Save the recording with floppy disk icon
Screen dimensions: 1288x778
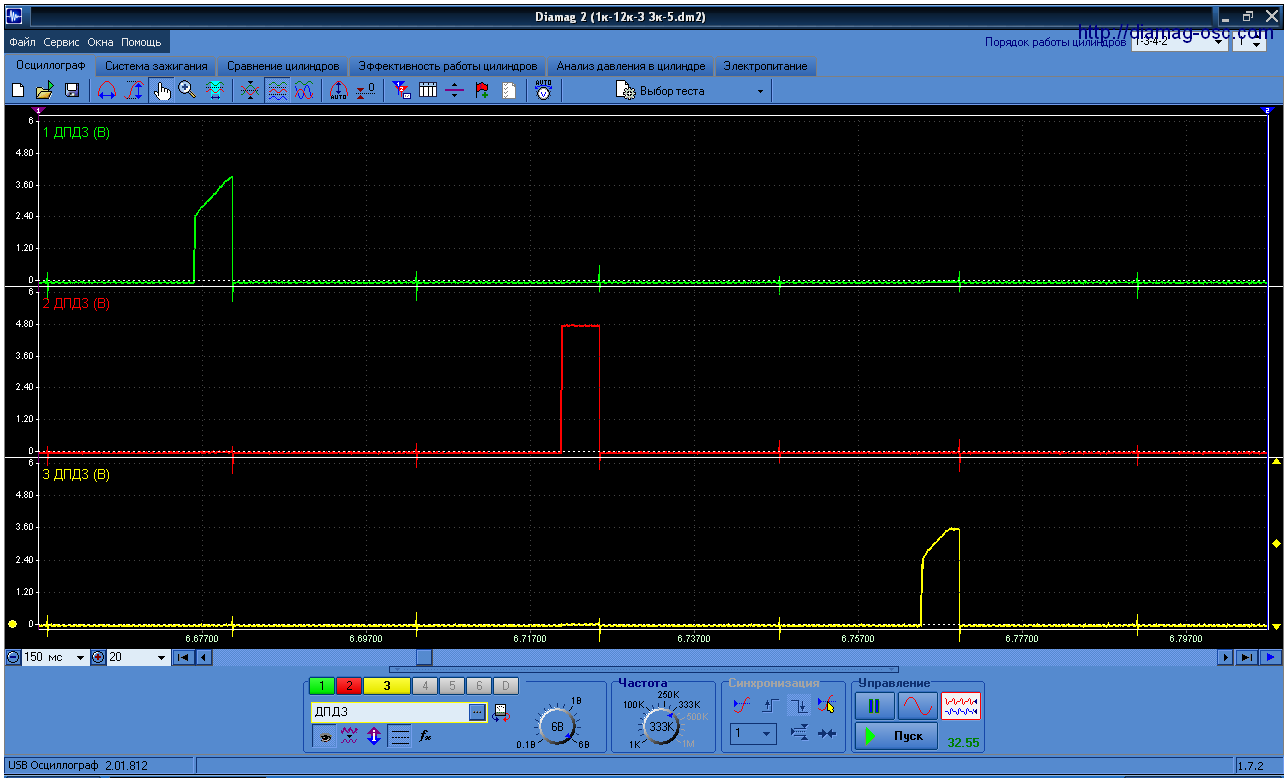pyautogui.click(x=72, y=91)
